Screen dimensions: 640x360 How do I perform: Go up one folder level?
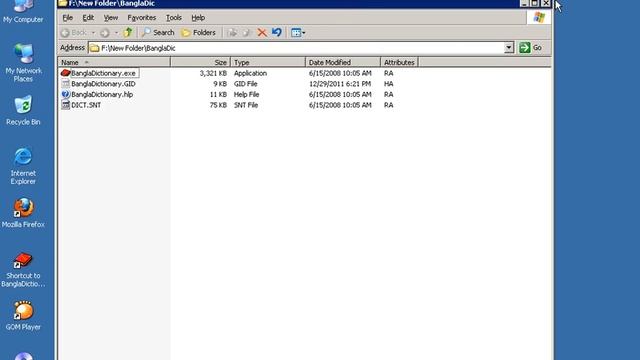coord(128,33)
